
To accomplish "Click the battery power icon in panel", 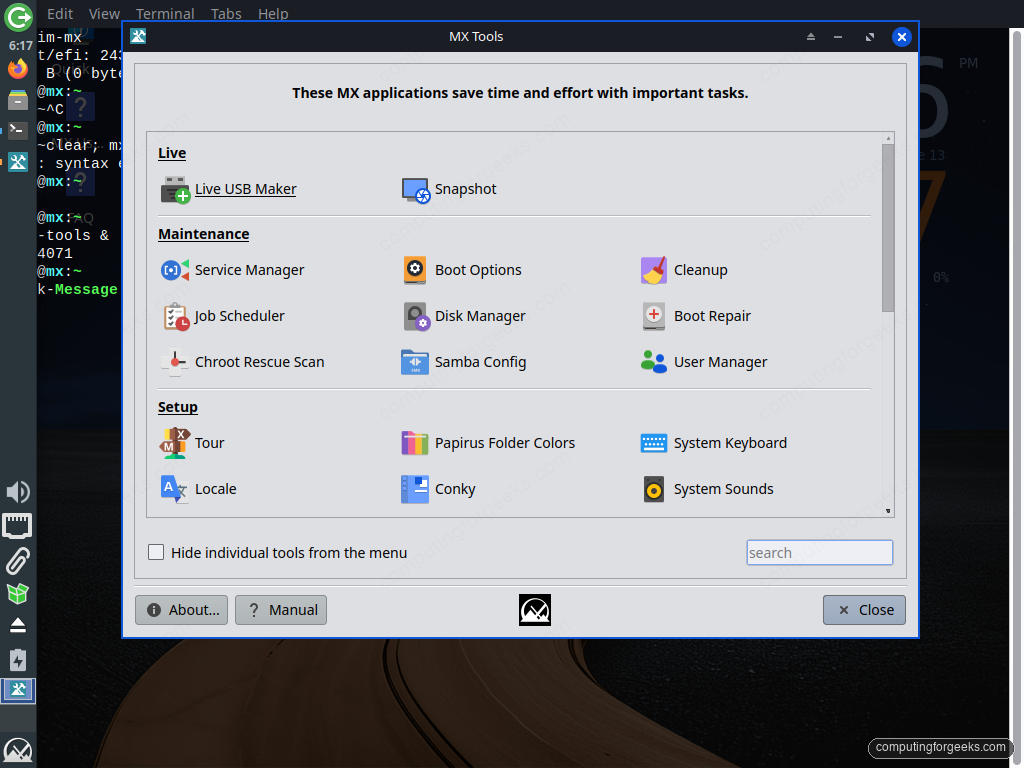I will tap(18, 660).
